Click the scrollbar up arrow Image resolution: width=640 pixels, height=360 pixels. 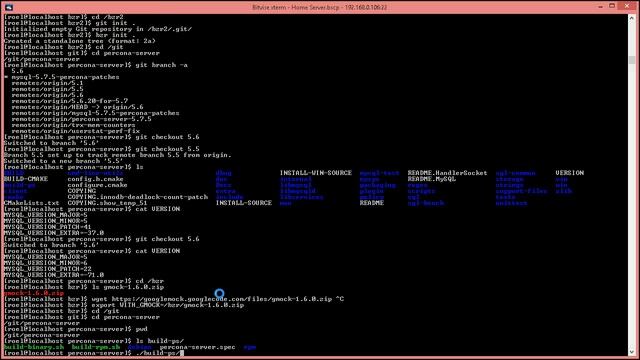click(631, 18)
